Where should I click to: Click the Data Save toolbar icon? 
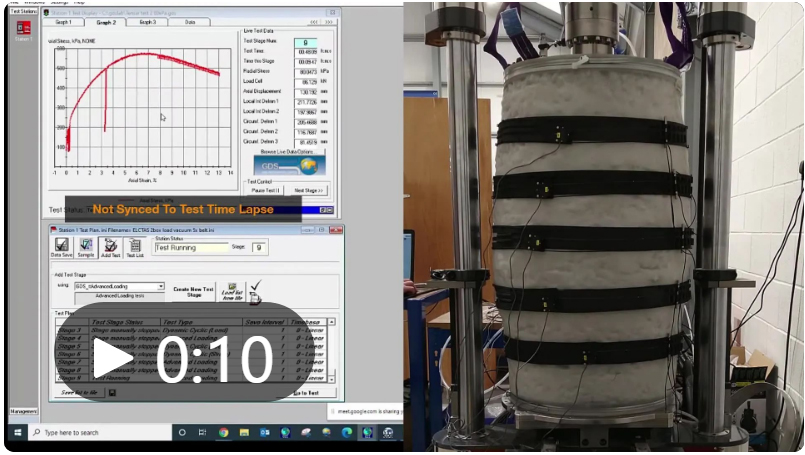pos(62,248)
